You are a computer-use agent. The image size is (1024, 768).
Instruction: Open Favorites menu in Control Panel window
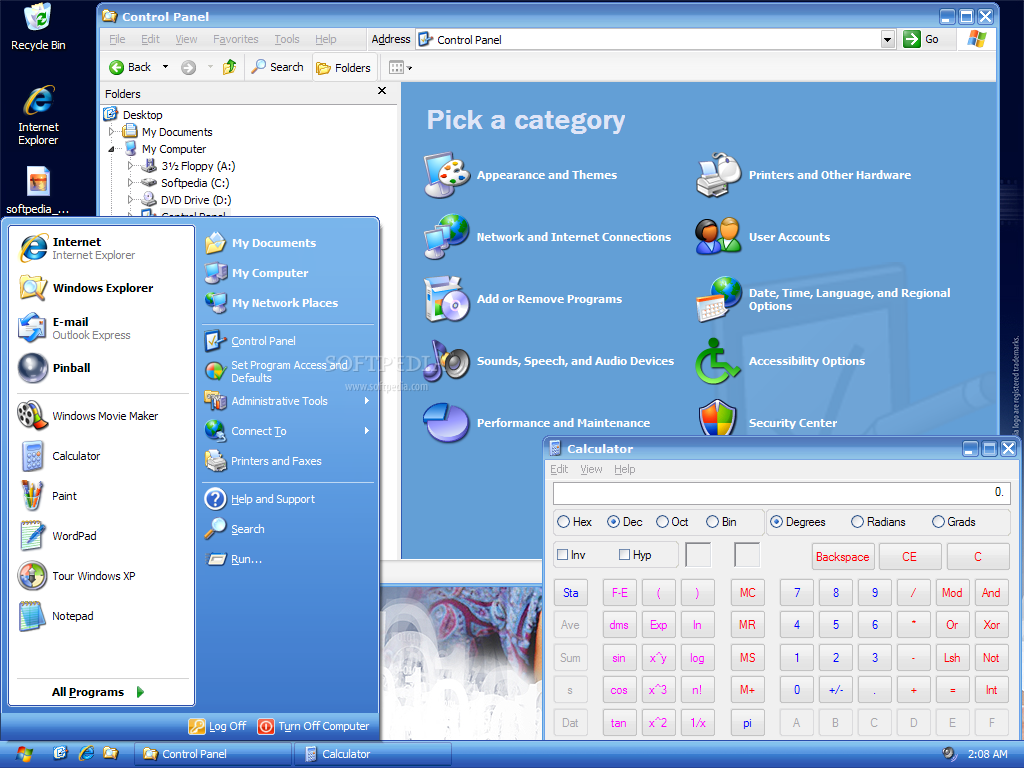(235, 39)
